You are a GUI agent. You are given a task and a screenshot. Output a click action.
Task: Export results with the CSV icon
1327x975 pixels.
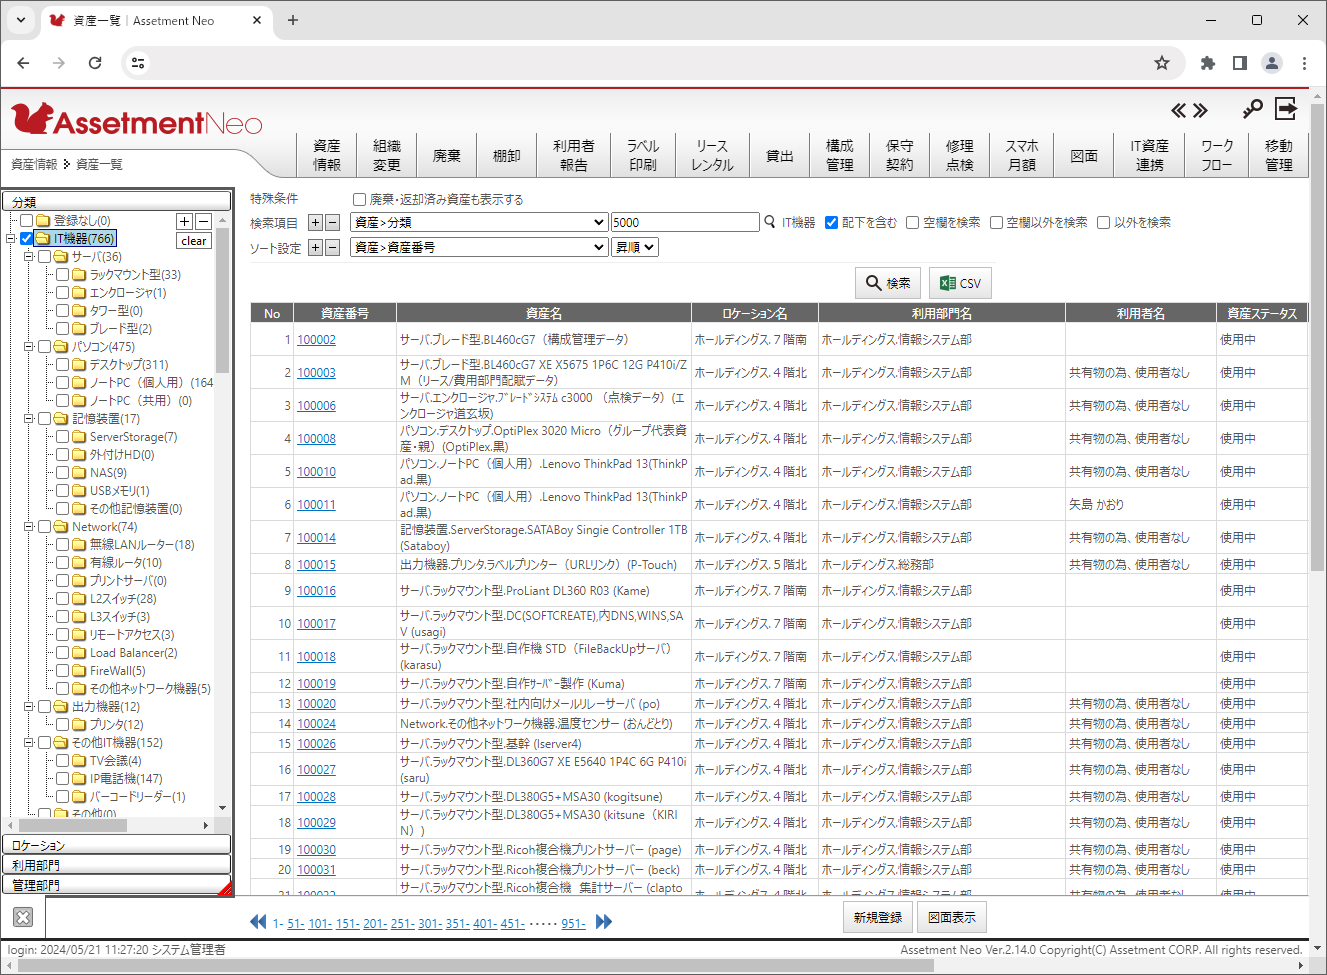pyautogui.click(x=959, y=282)
